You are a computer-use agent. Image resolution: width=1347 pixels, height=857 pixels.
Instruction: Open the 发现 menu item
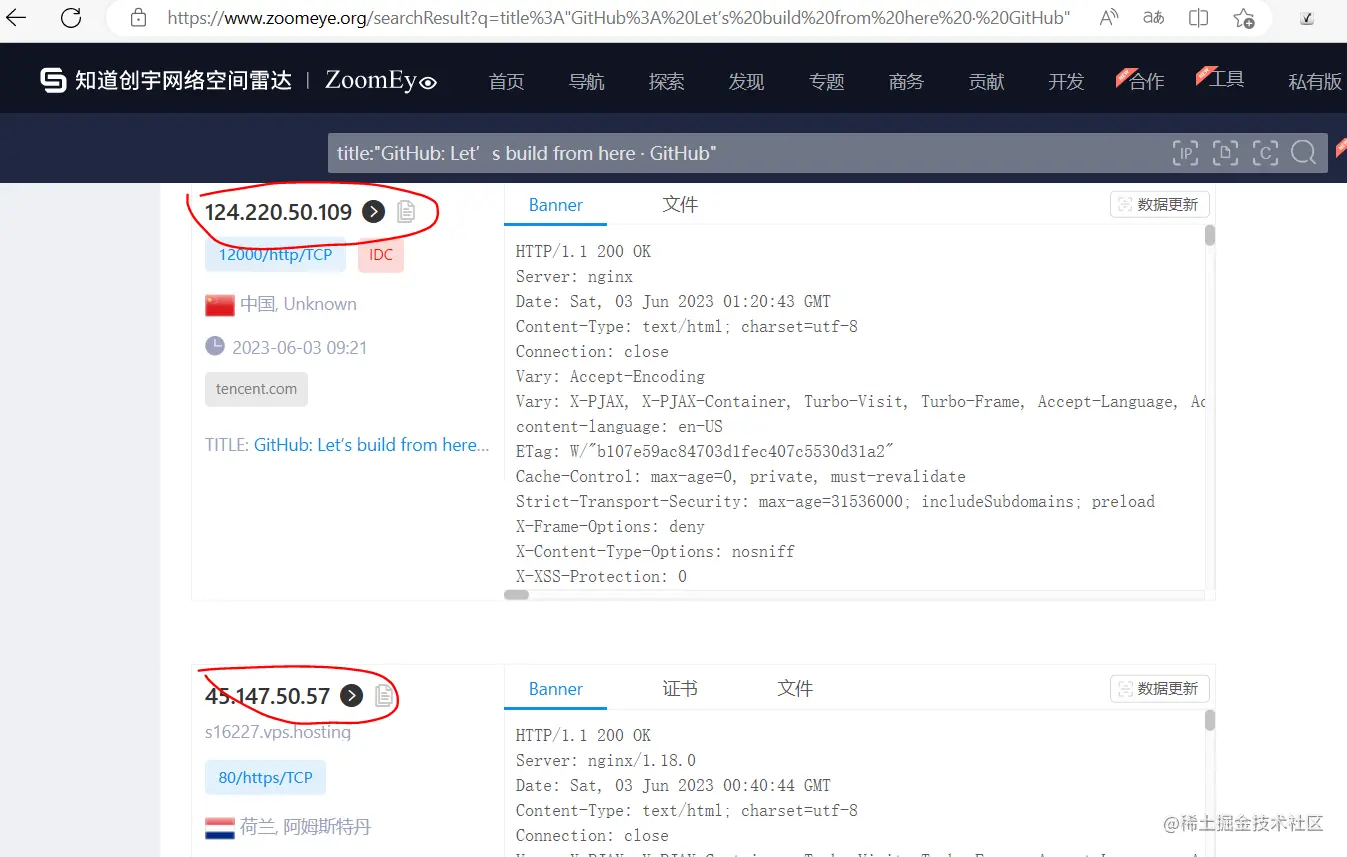[x=746, y=82]
